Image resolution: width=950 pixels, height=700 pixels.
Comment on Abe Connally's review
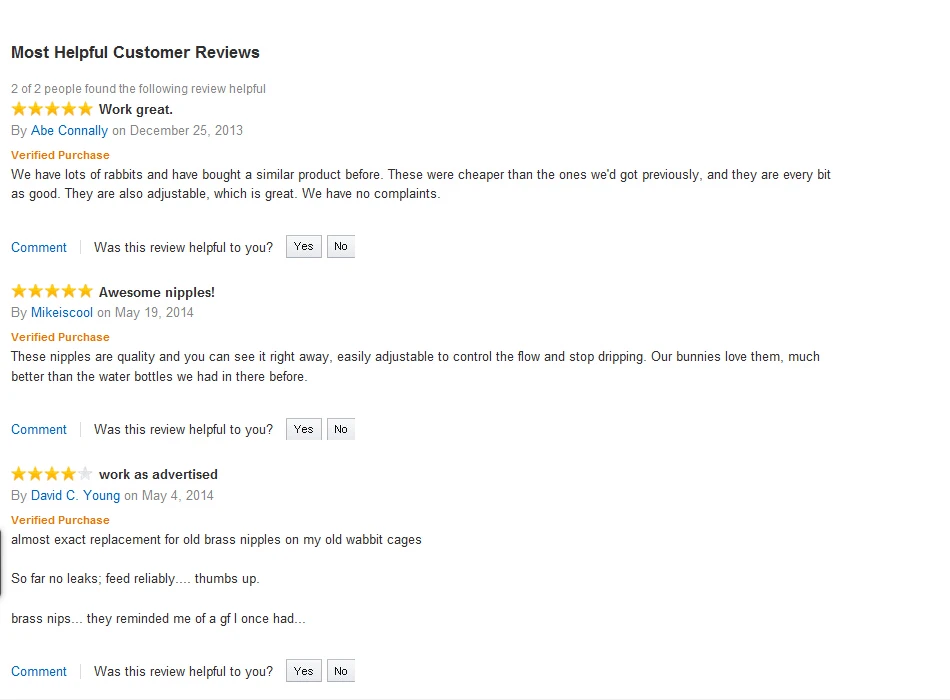39,247
